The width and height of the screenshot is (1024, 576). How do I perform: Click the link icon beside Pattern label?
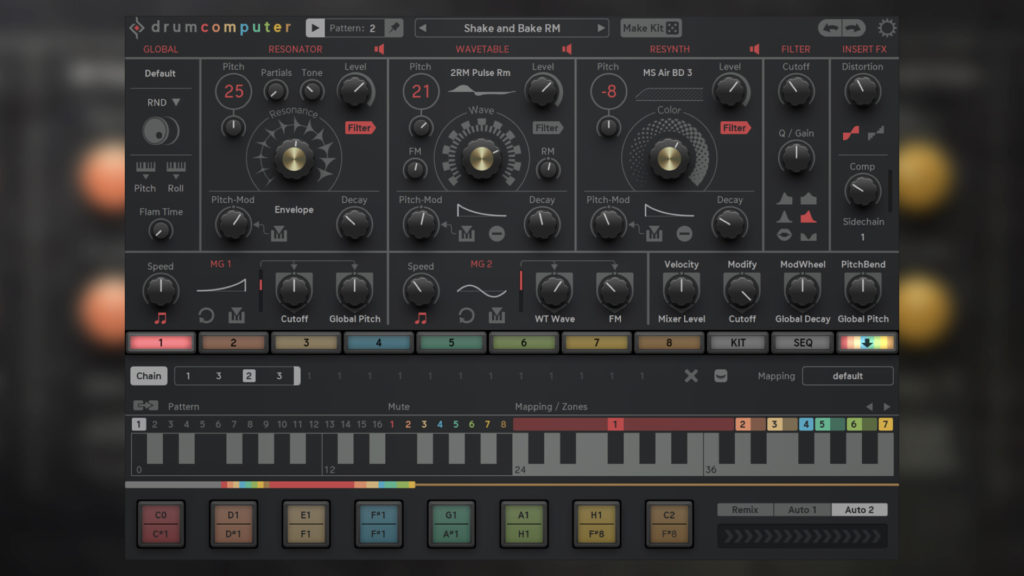point(146,406)
